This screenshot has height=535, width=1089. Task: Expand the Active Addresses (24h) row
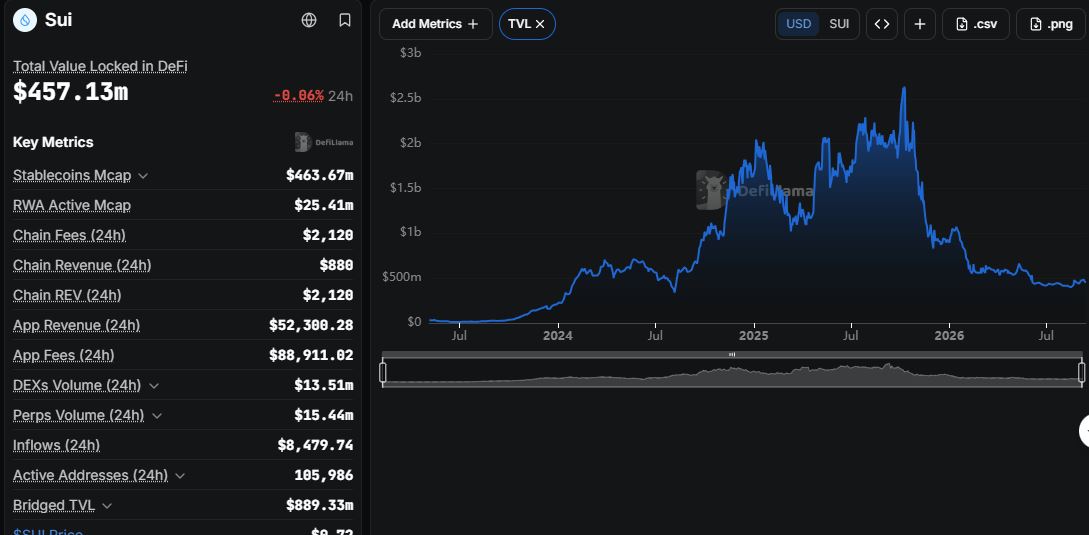[x=180, y=476]
